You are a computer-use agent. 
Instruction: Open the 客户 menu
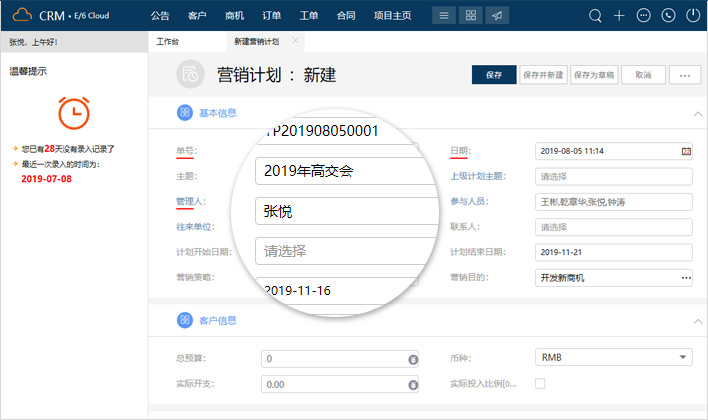(x=197, y=16)
